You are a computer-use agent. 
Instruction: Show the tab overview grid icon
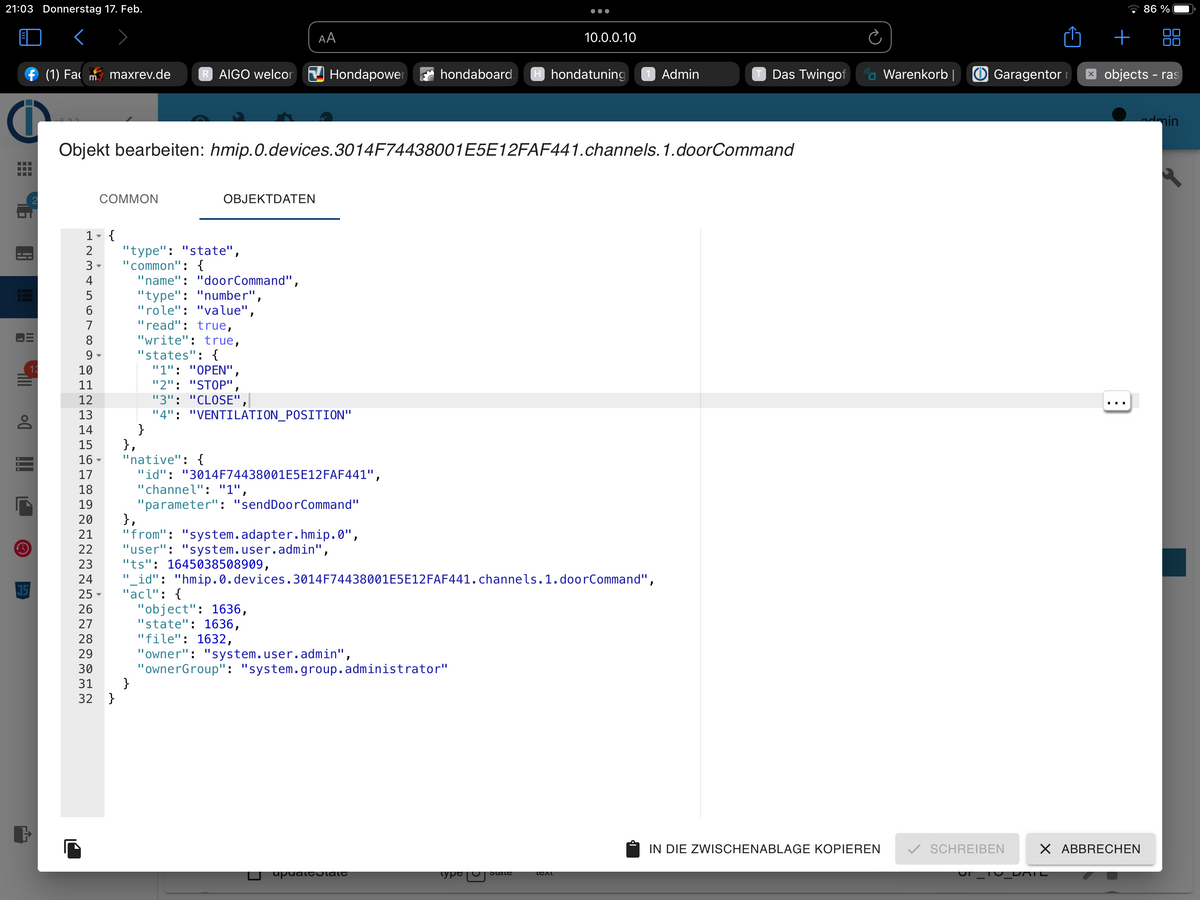(1171, 37)
